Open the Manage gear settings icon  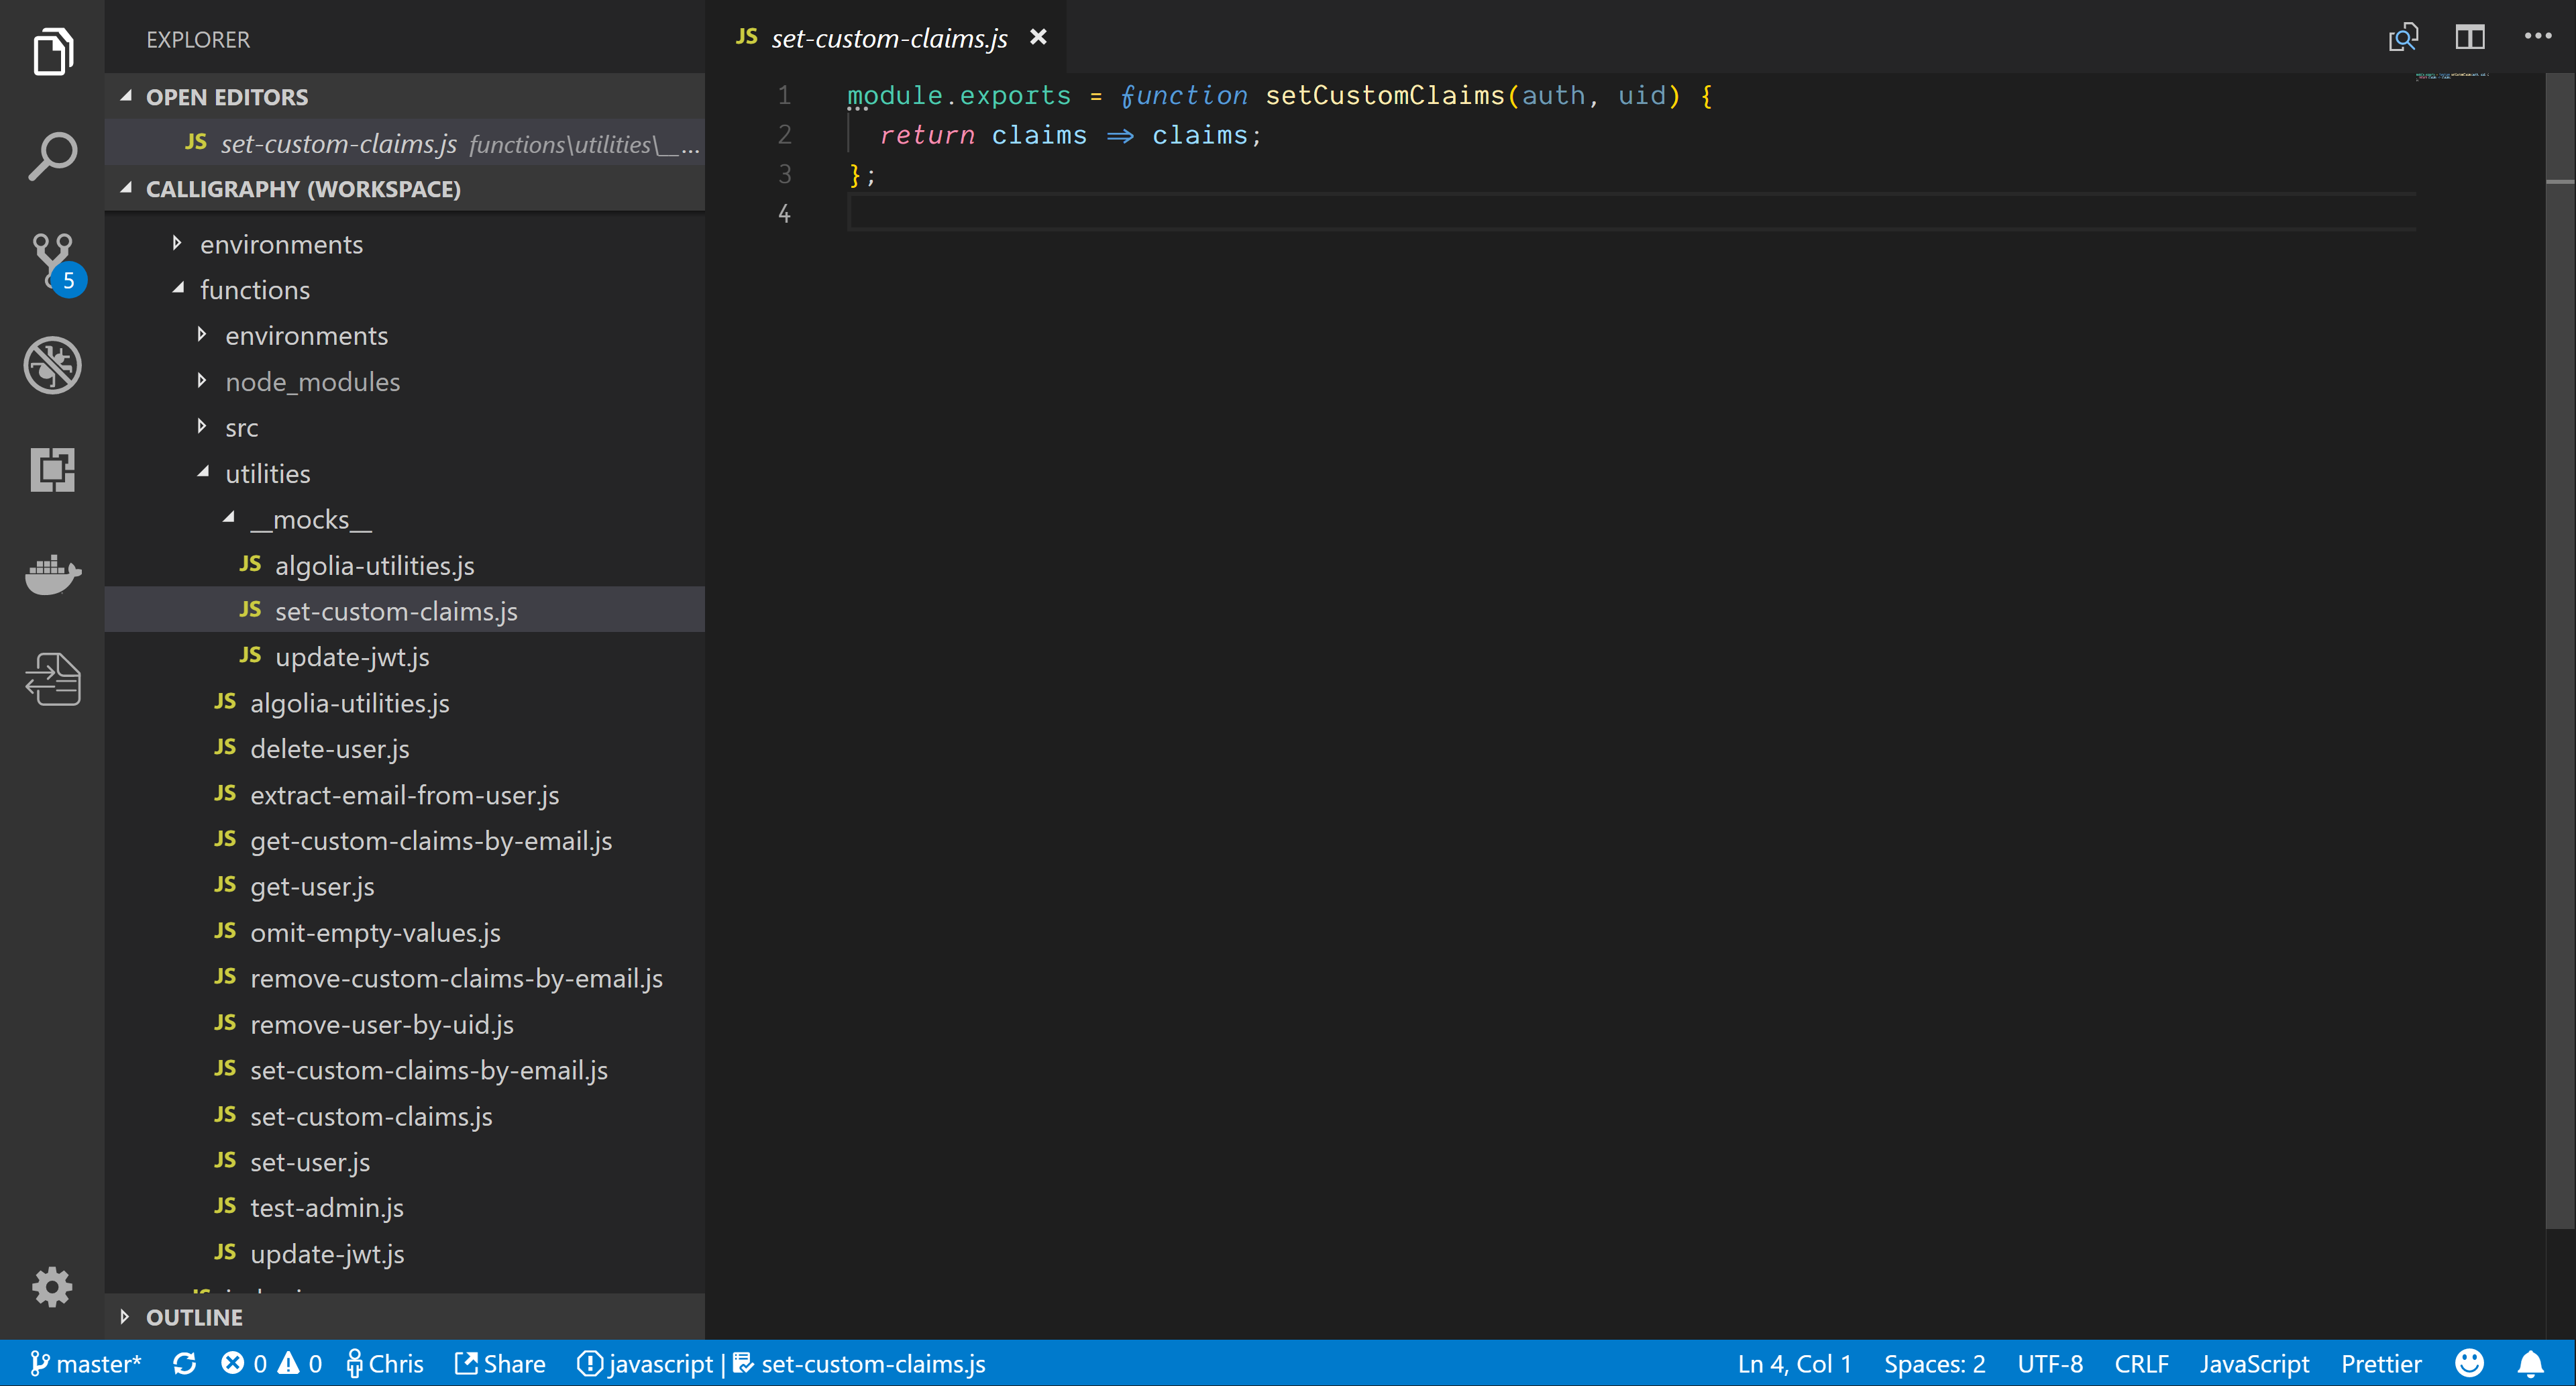click(52, 1287)
